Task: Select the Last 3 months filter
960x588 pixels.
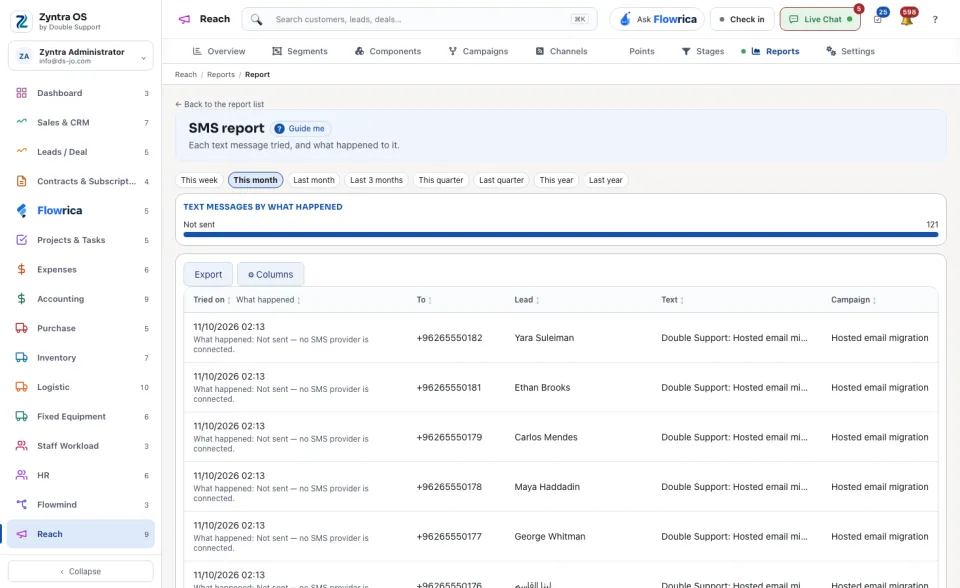Action: [377, 180]
